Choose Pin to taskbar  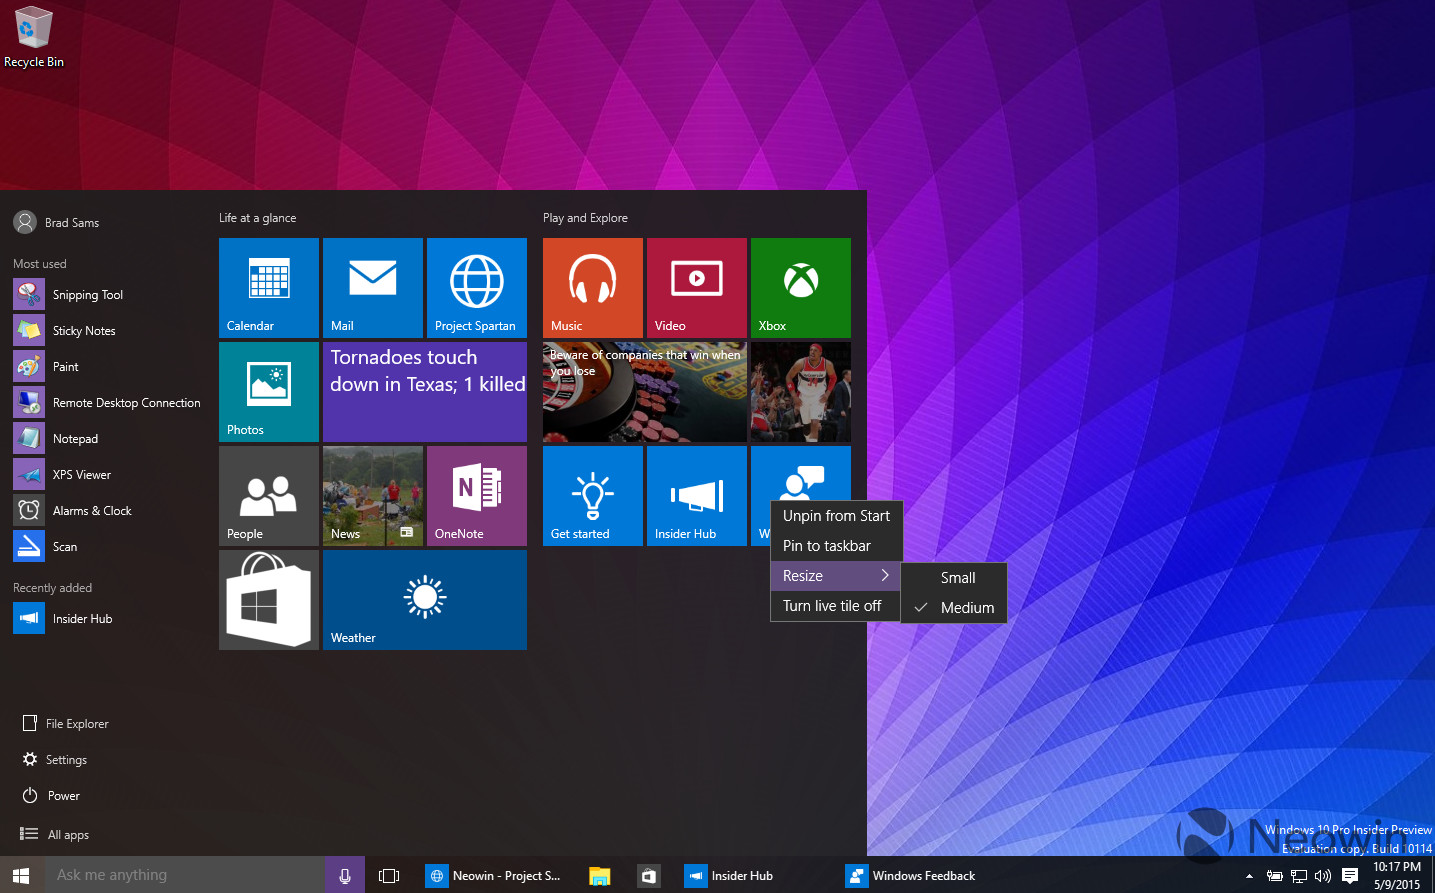[x=836, y=546]
